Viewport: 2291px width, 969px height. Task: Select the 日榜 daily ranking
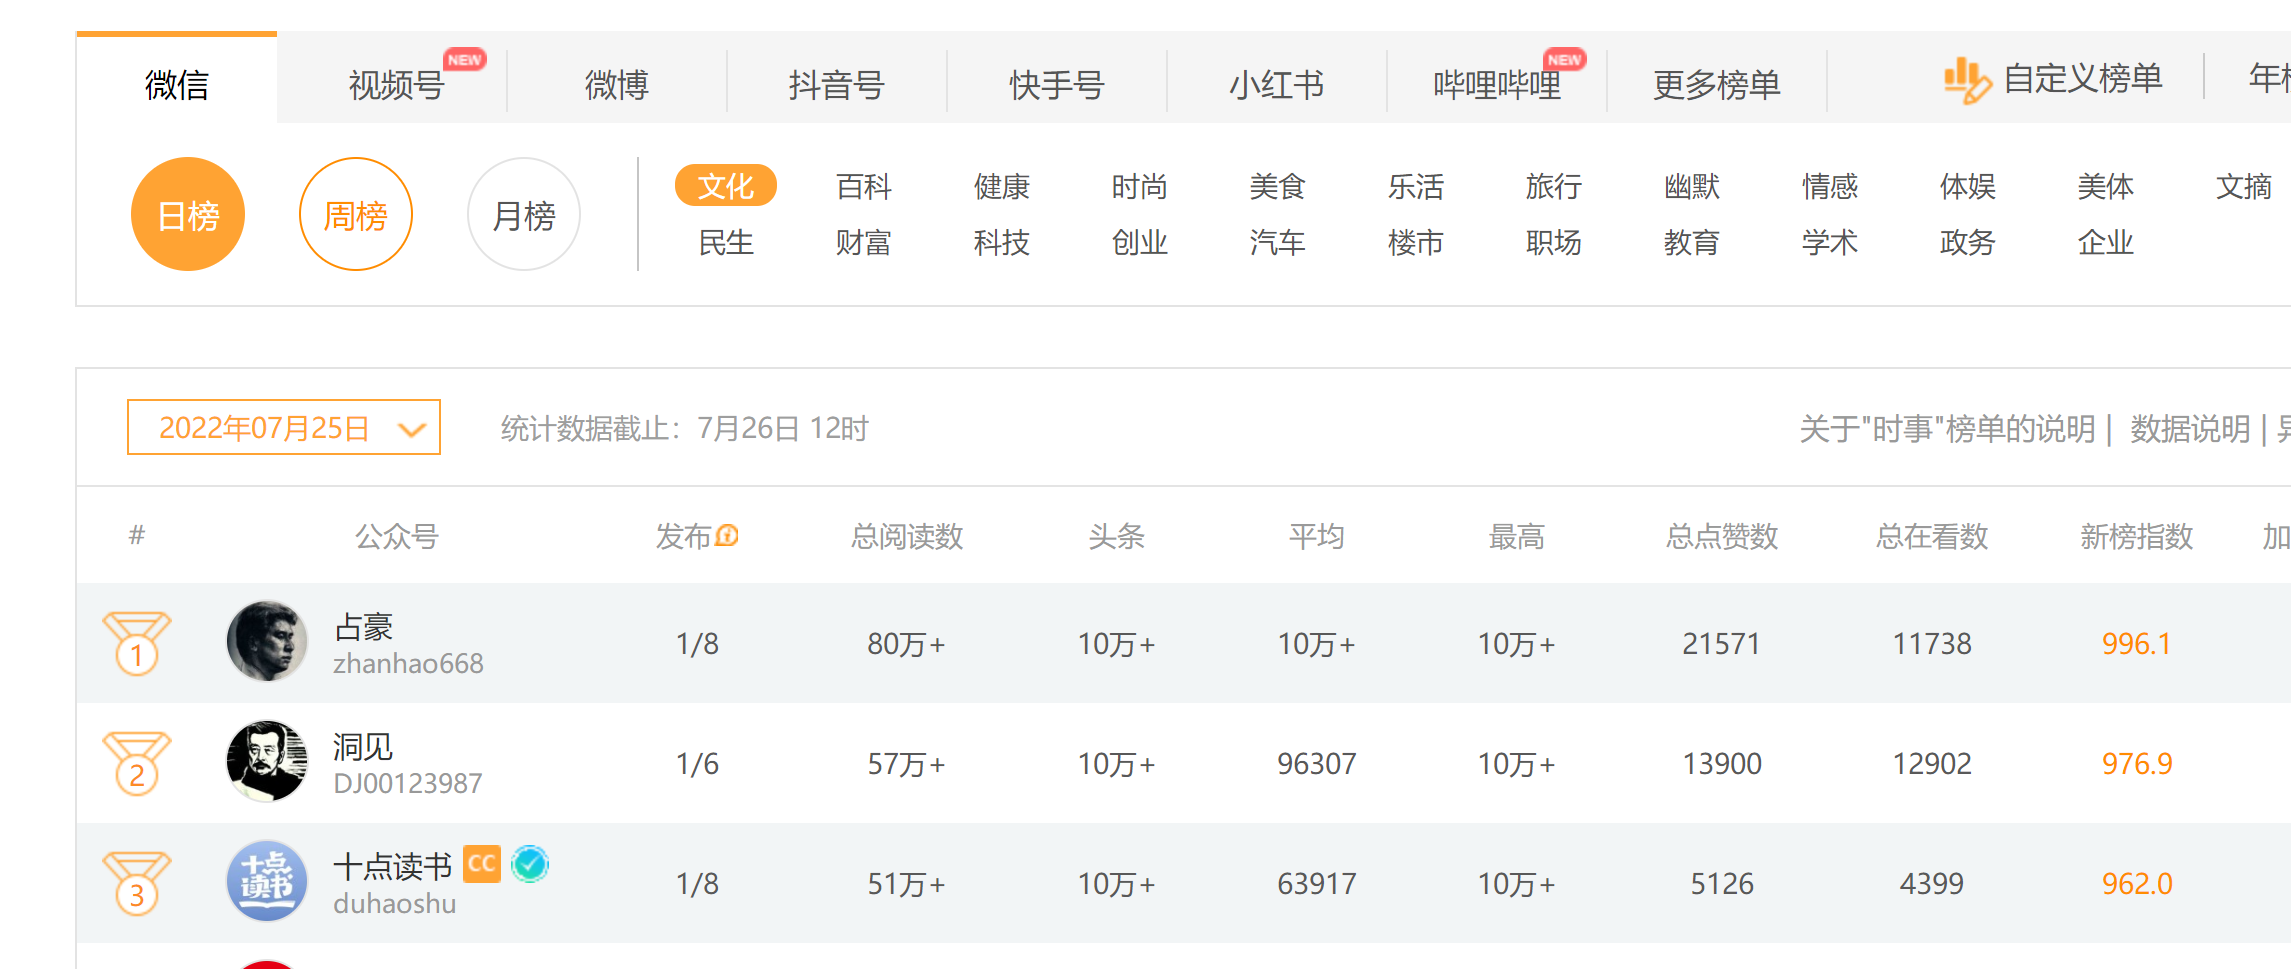tap(188, 214)
